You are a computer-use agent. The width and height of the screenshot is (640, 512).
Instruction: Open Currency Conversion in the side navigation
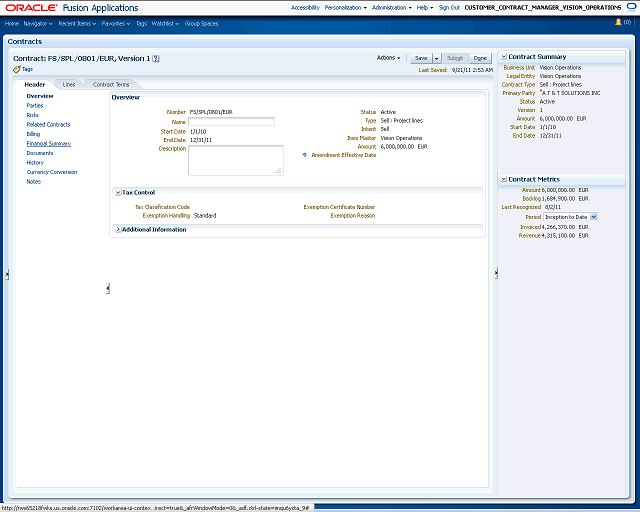[52, 172]
